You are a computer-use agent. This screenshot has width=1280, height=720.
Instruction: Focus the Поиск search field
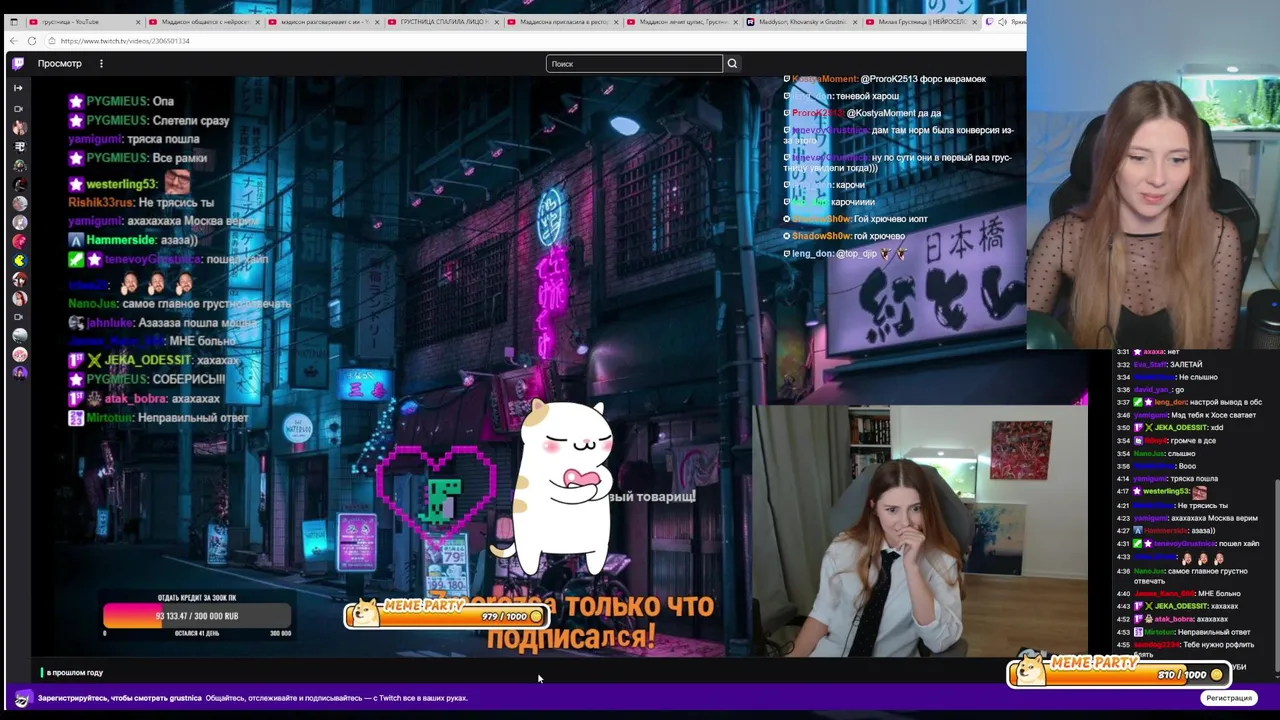pos(634,63)
